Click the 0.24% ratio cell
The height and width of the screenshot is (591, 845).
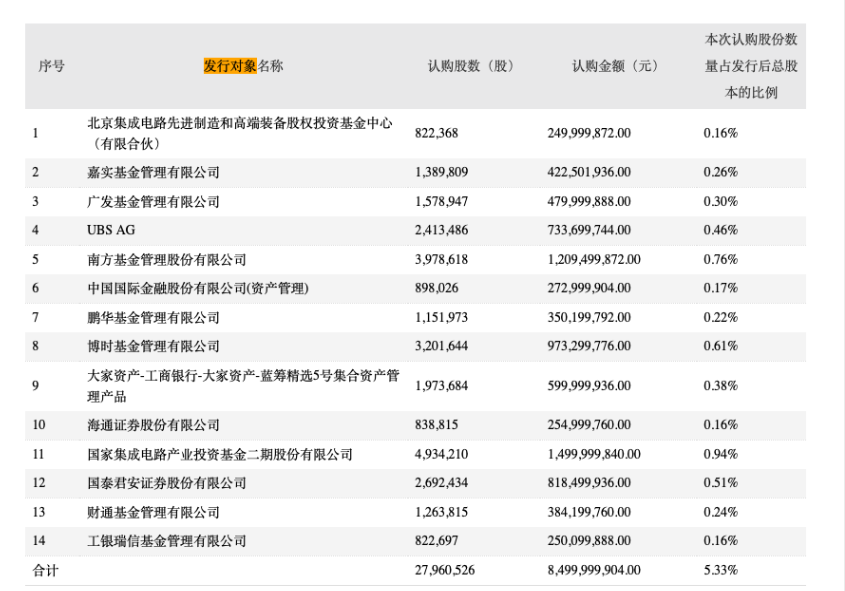click(x=721, y=512)
